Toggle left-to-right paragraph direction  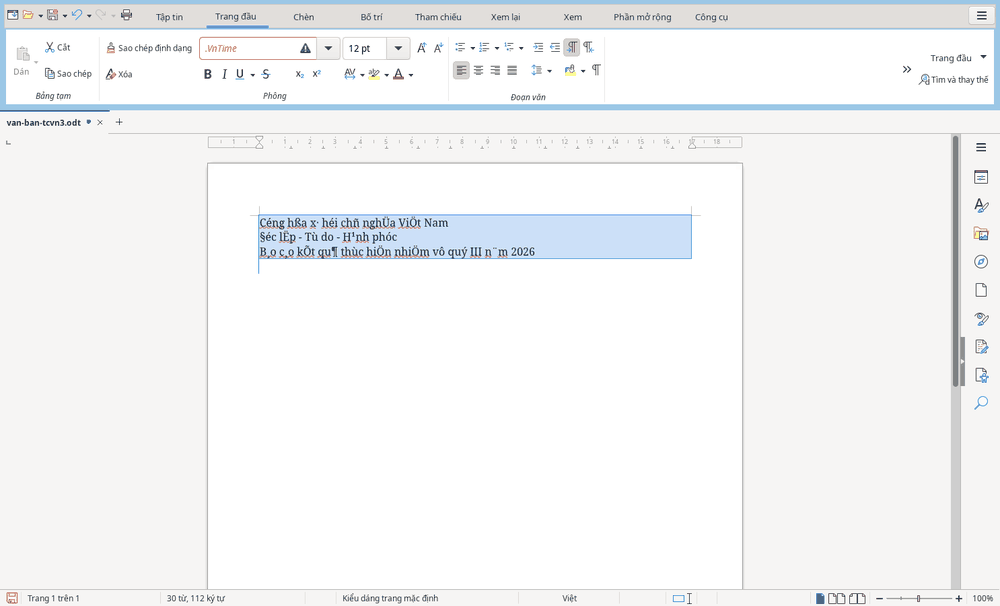(x=571, y=47)
